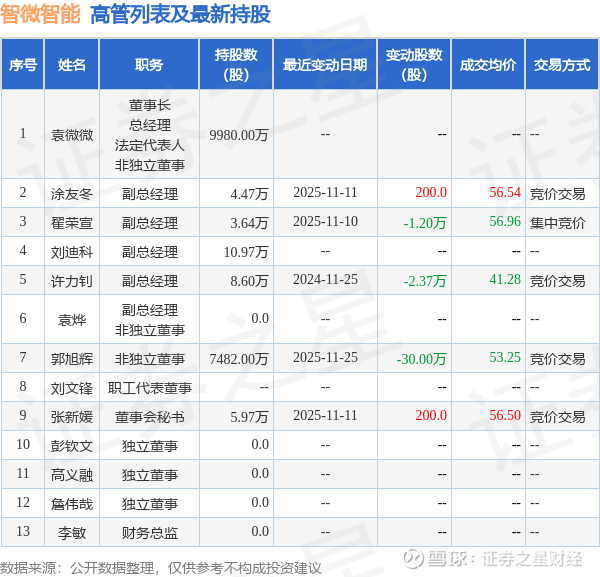Select the 交易方式 column header
The width and height of the screenshot is (600, 577).
[x=562, y=65]
